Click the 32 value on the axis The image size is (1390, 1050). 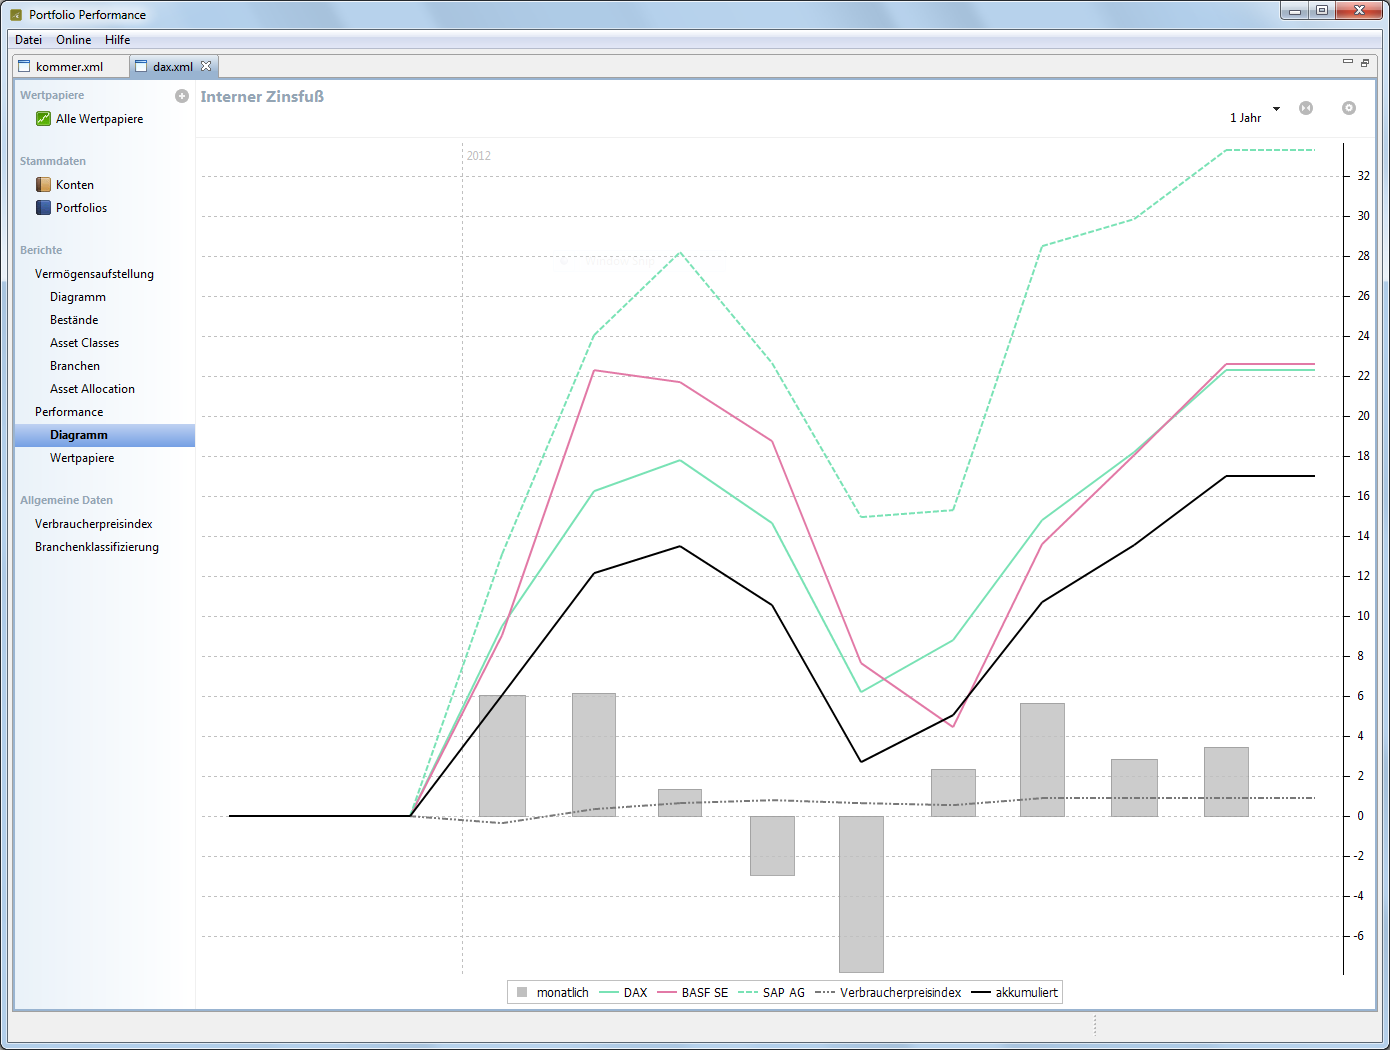pyautogui.click(x=1363, y=176)
